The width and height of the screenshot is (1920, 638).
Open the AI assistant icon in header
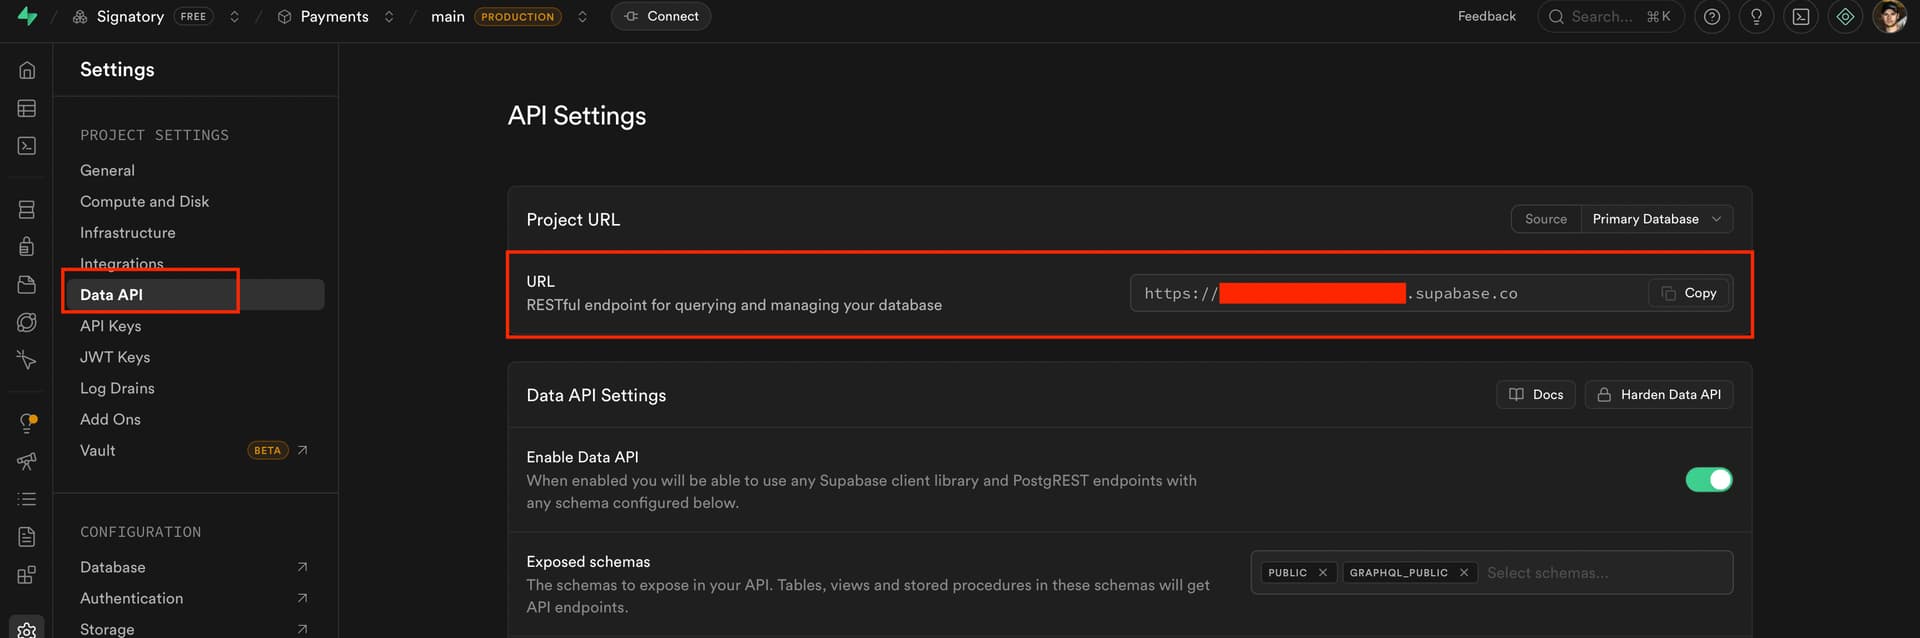pyautogui.click(x=1845, y=17)
